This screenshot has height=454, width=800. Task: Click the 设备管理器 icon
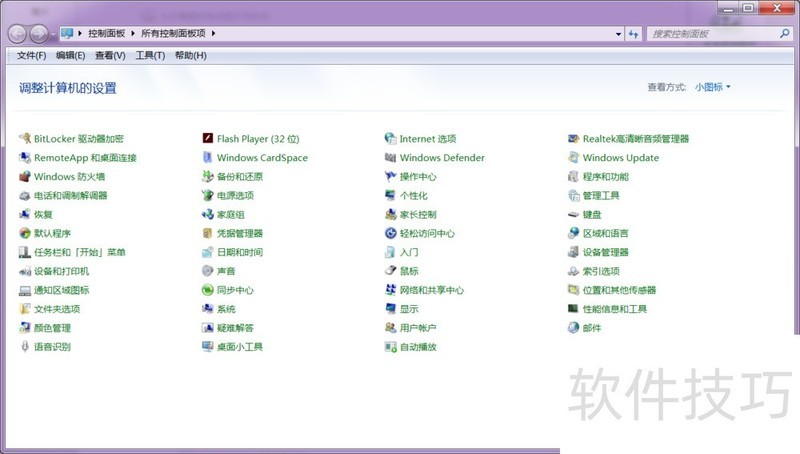click(x=573, y=252)
